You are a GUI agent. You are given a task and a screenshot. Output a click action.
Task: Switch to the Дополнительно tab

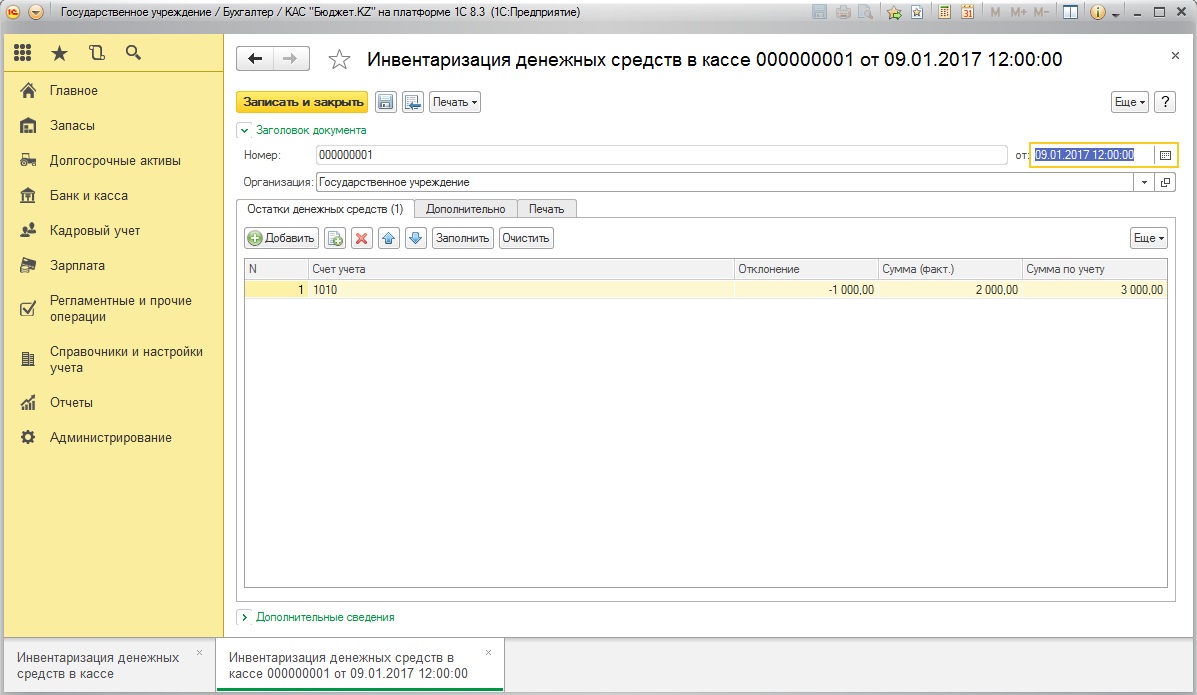466,209
